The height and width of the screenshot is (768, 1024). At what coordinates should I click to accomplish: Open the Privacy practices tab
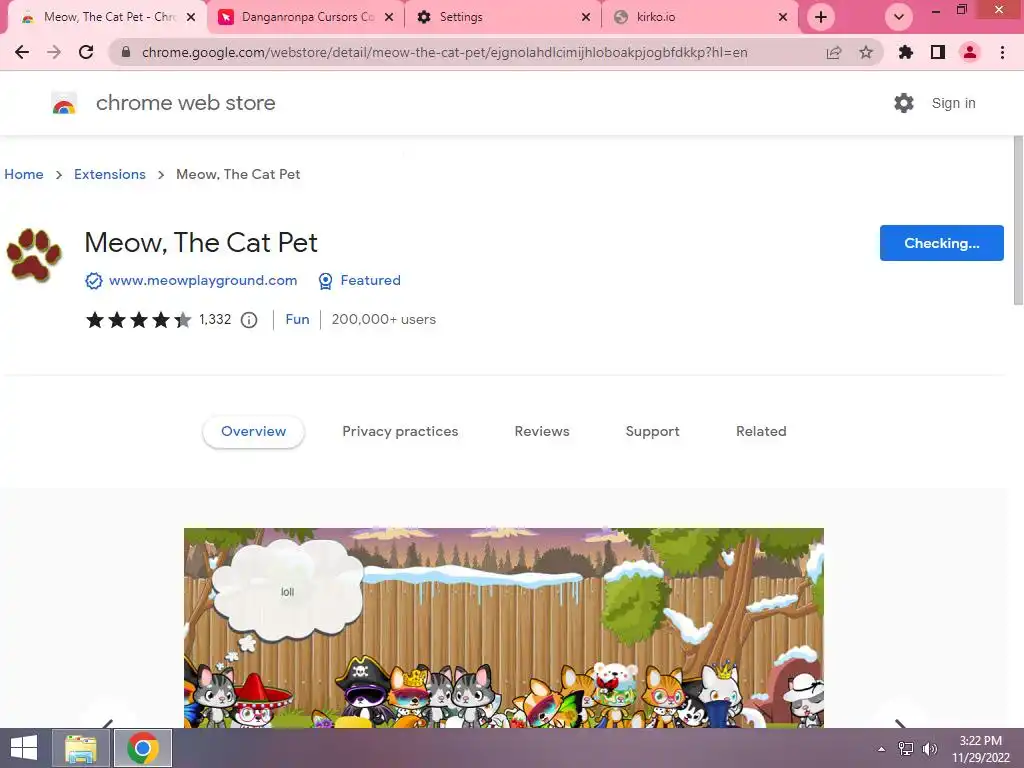point(400,431)
